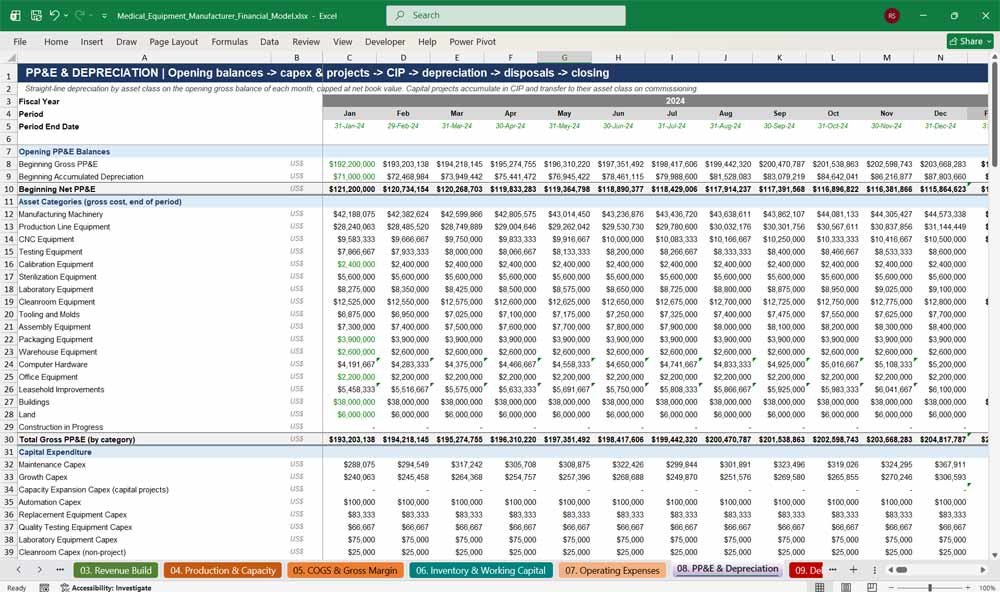Click the right ellipsis for more sheets
This screenshot has width=1000, height=592.
click(x=833, y=570)
